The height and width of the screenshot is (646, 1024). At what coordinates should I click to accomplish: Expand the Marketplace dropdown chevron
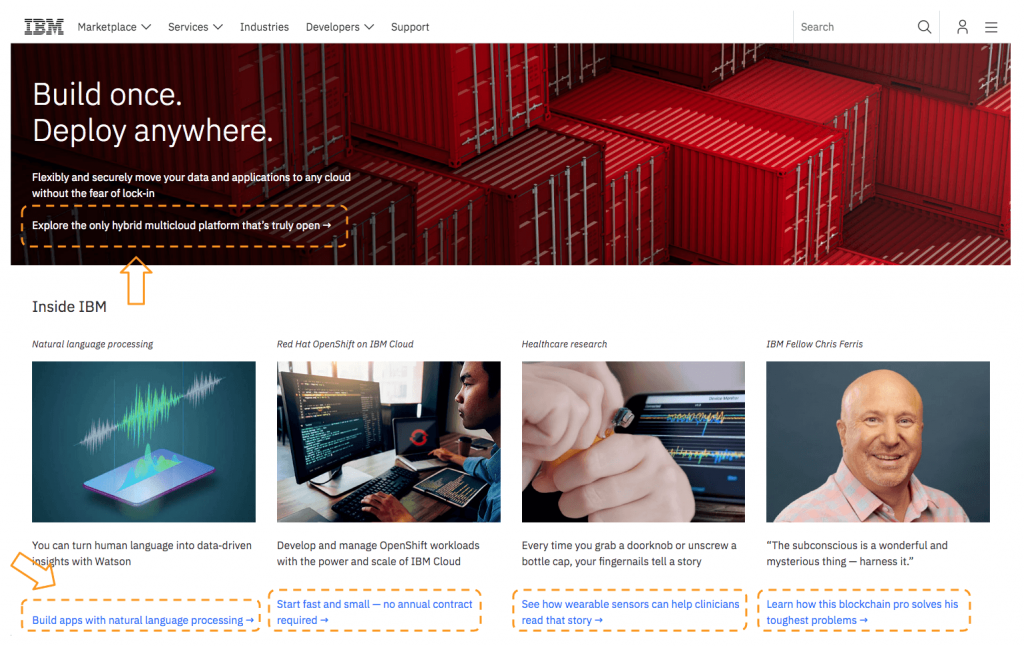click(x=146, y=27)
